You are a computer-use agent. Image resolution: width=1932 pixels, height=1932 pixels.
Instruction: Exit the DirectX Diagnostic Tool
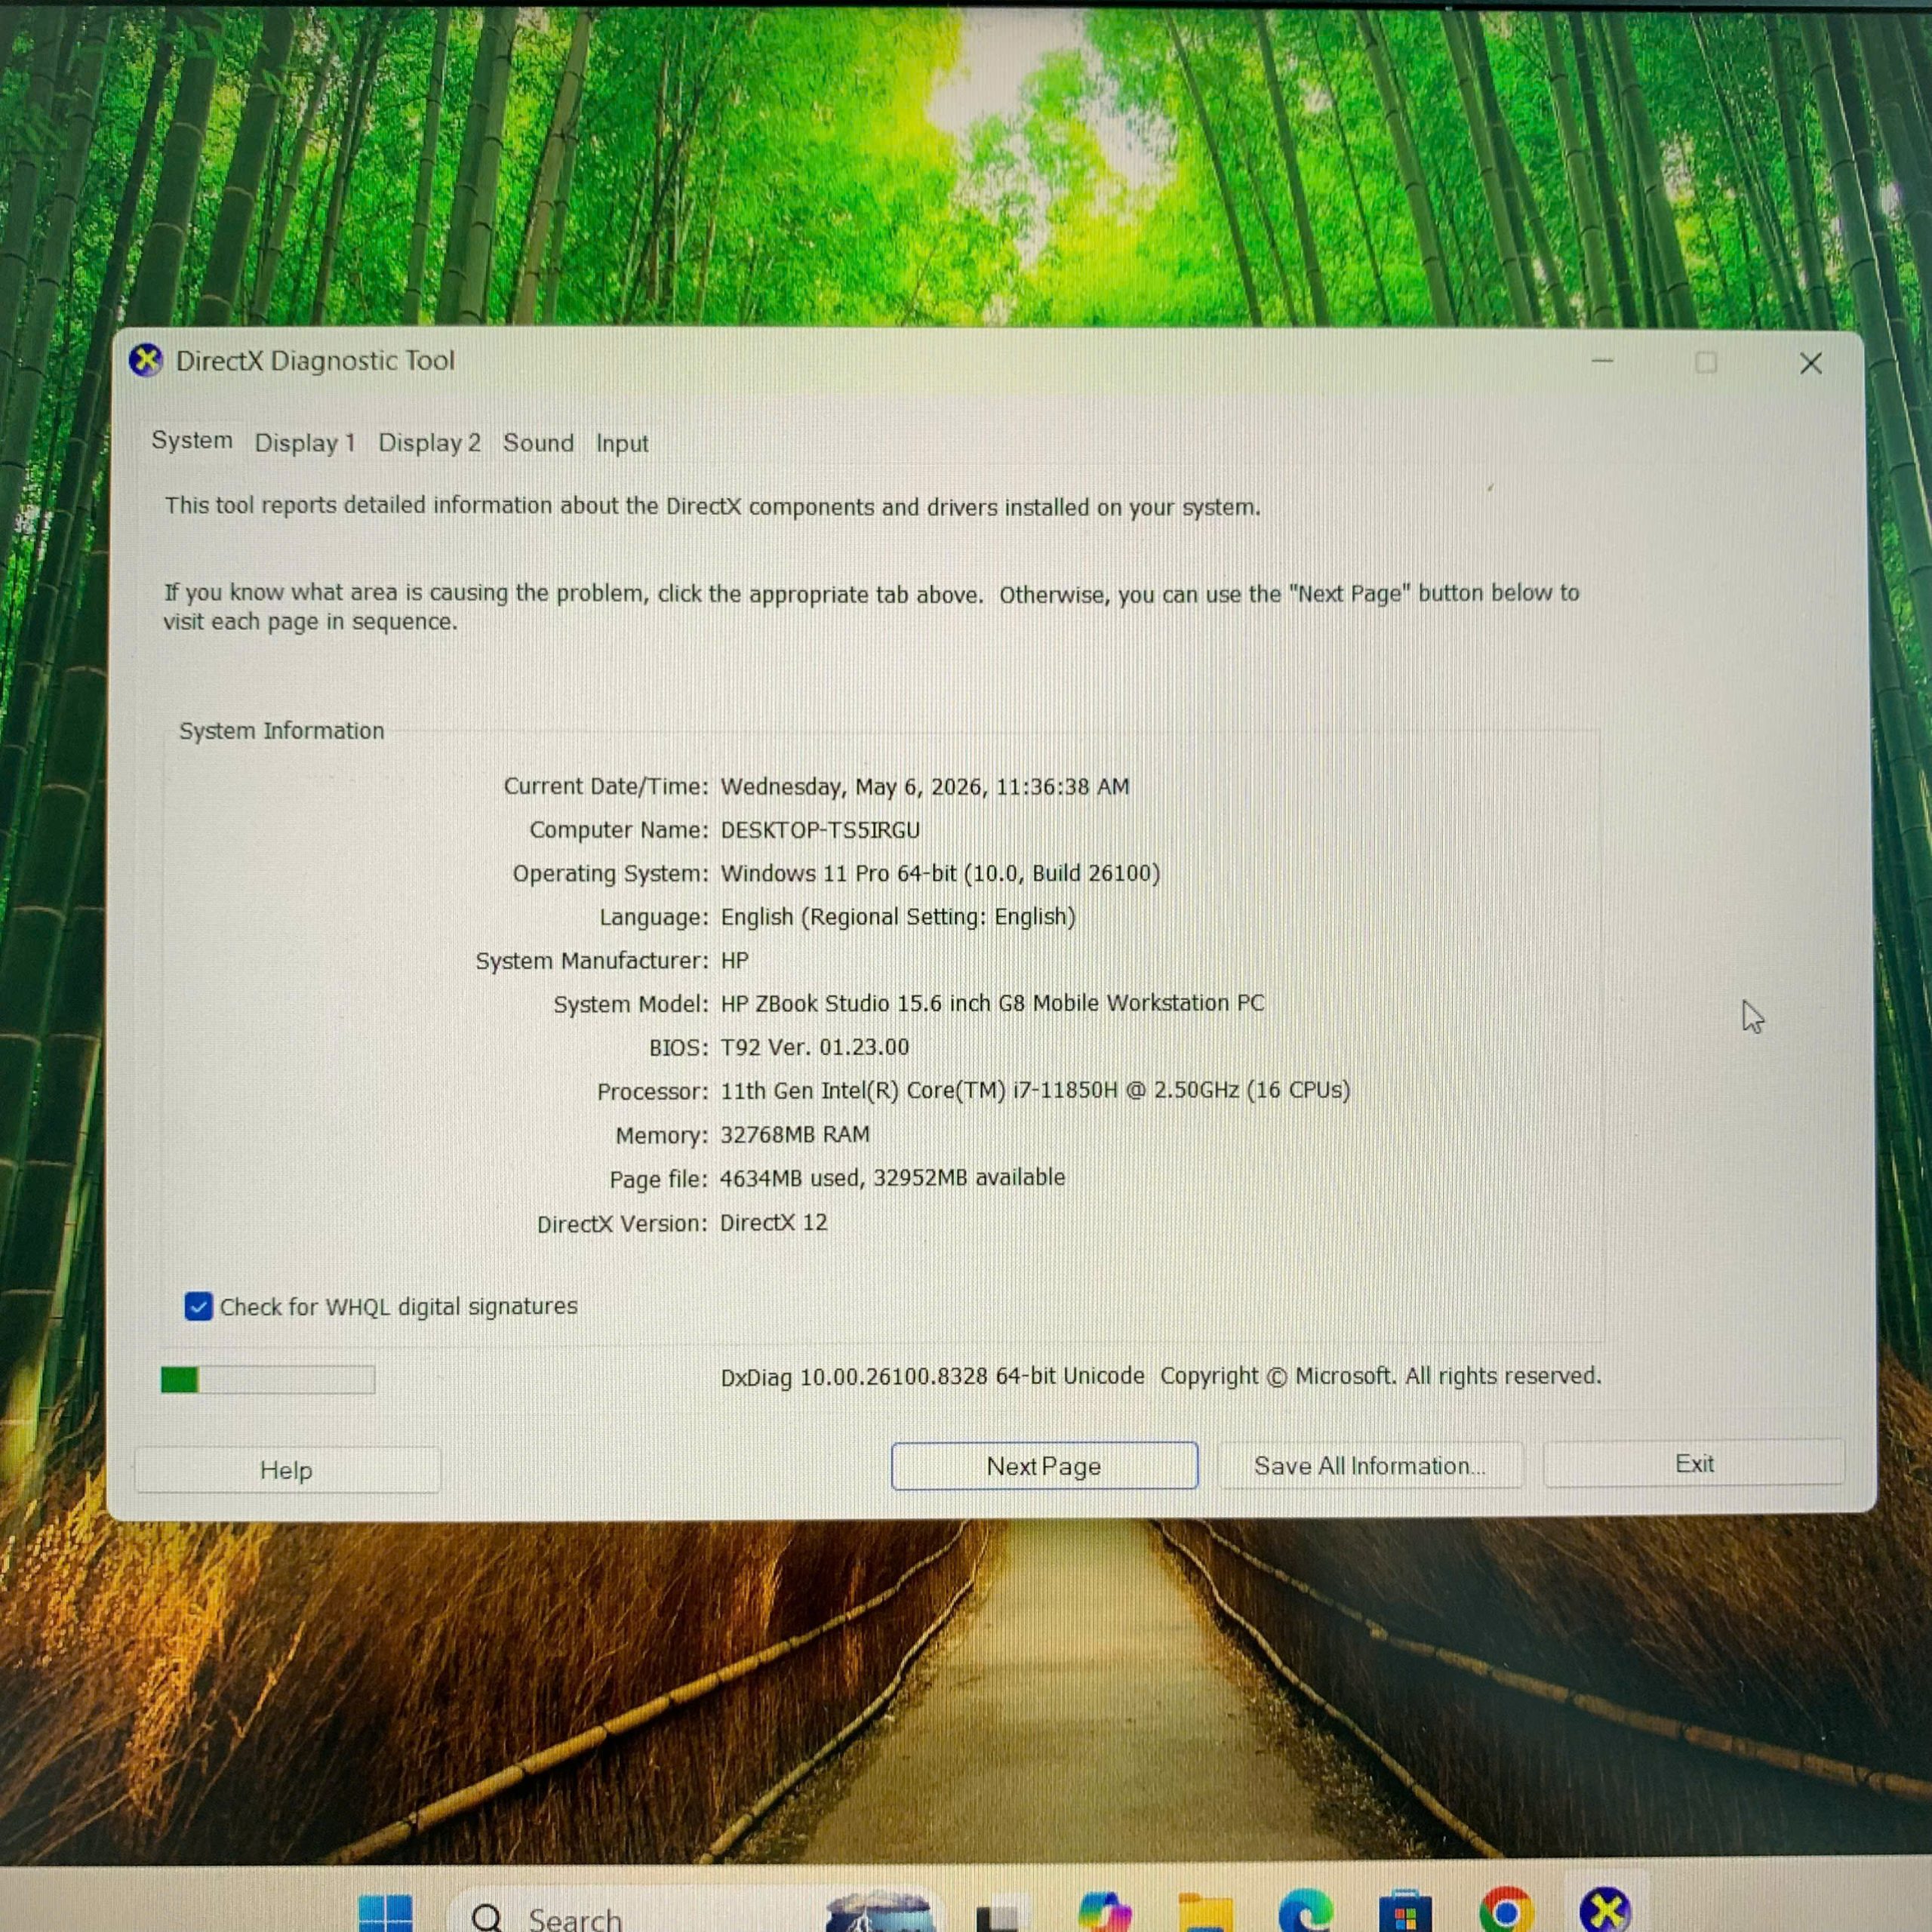1694,1464
